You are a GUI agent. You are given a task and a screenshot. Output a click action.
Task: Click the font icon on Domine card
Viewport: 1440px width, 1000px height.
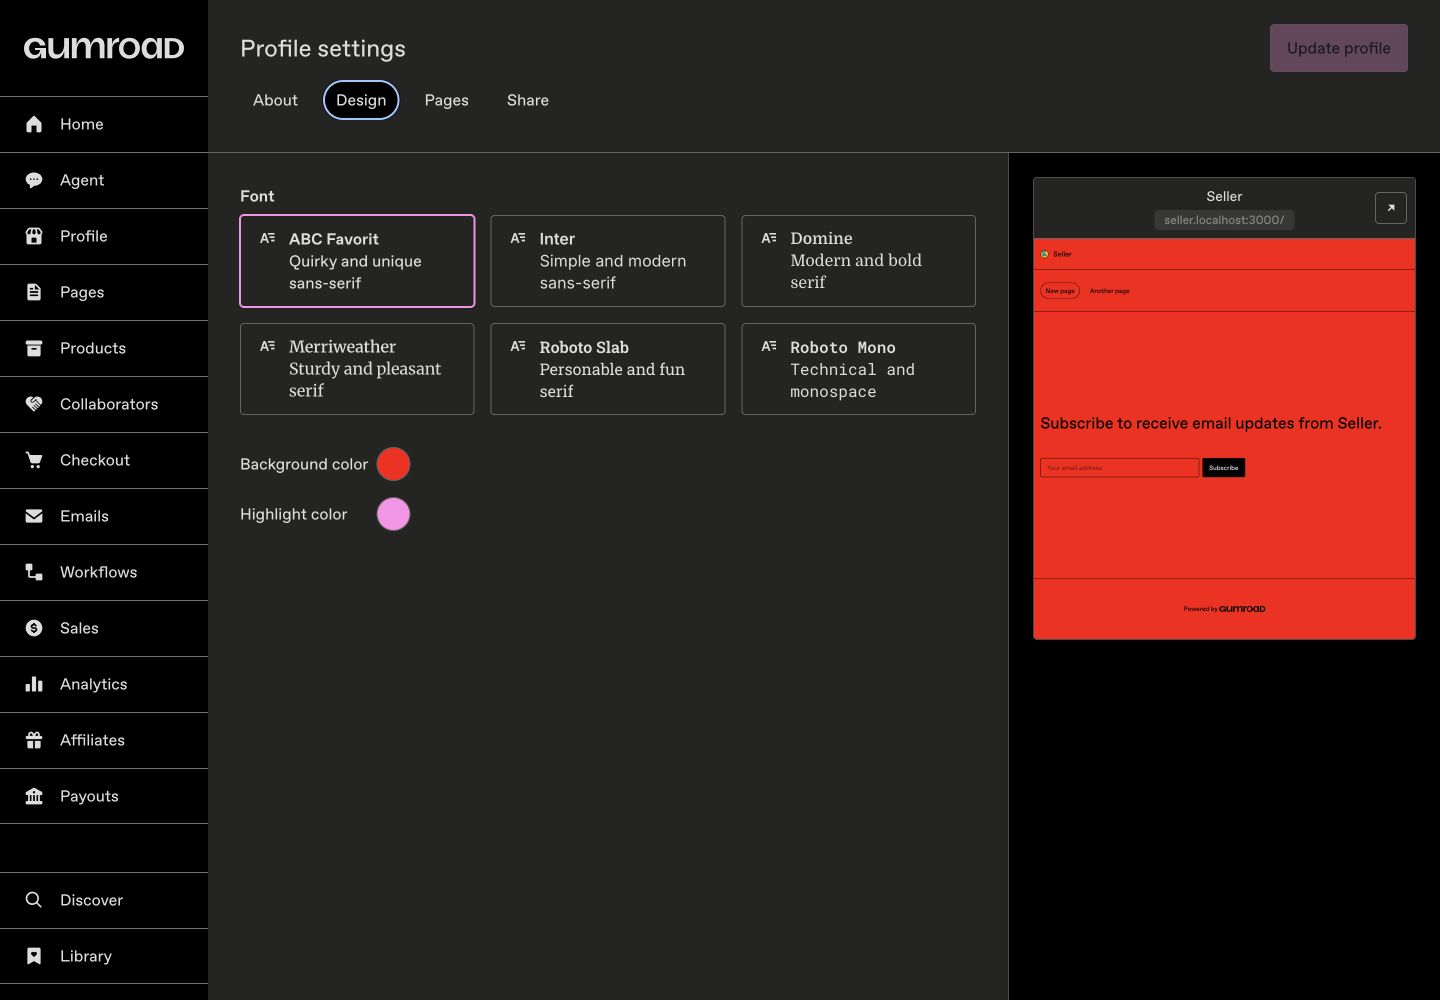(769, 238)
